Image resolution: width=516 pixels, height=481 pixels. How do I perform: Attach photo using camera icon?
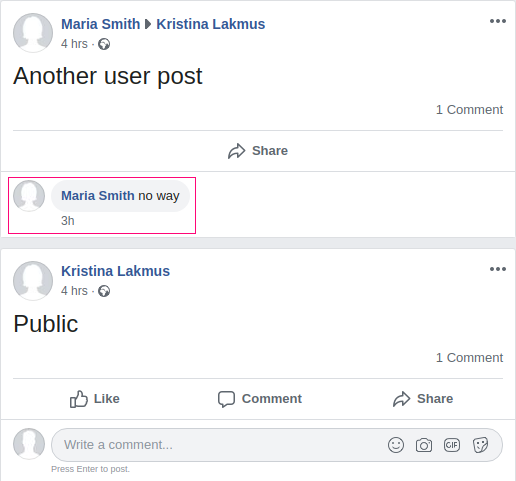(424, 445)
